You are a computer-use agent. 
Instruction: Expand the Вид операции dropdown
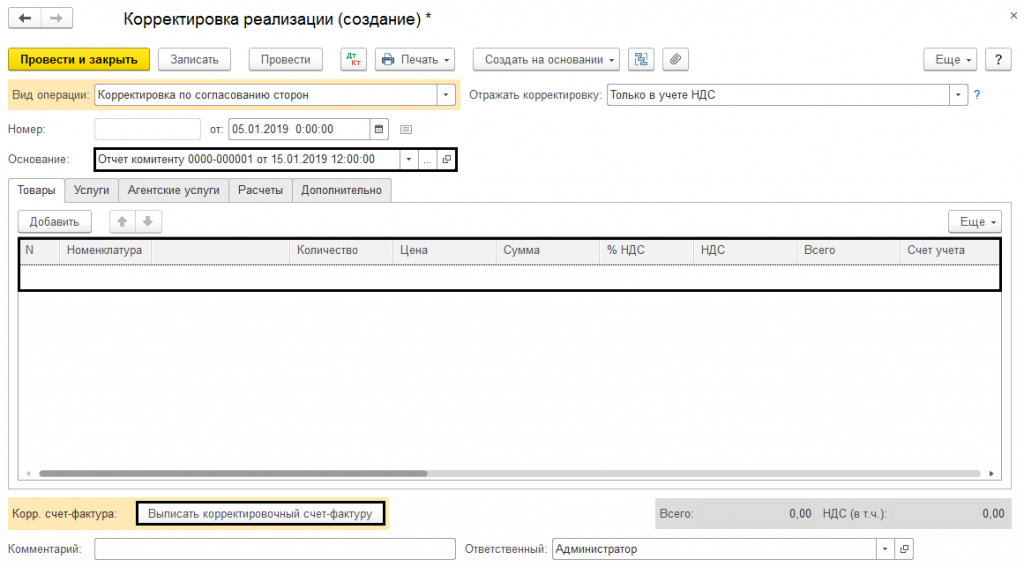tap(446, 96)
